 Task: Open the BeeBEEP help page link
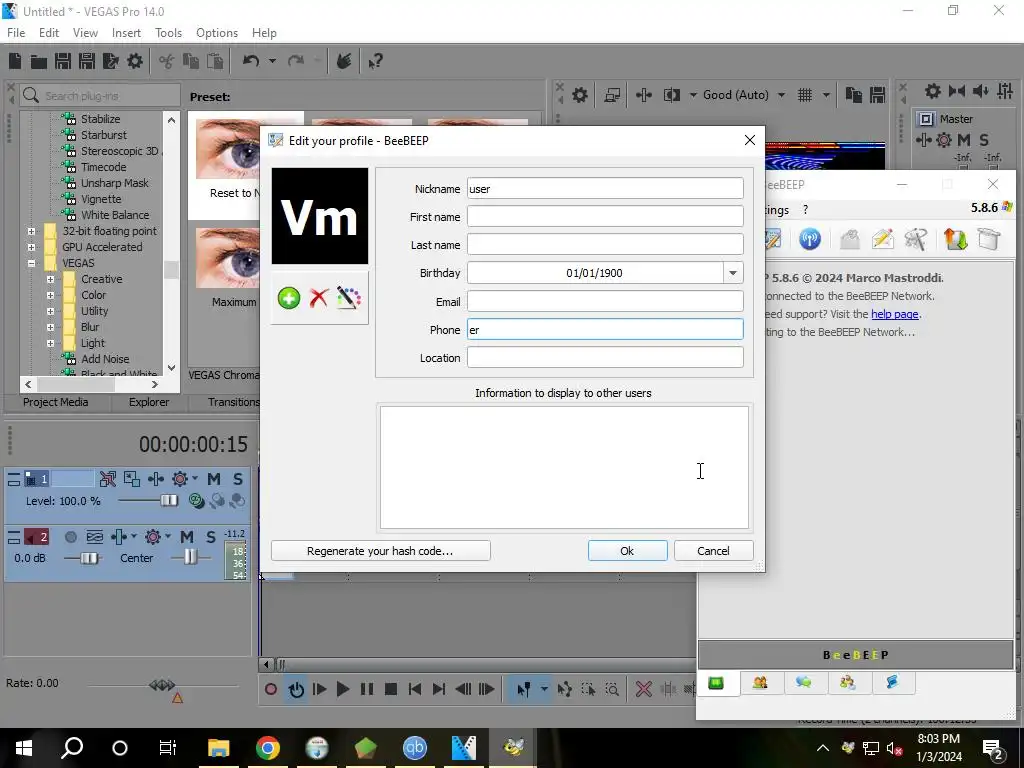895,314
